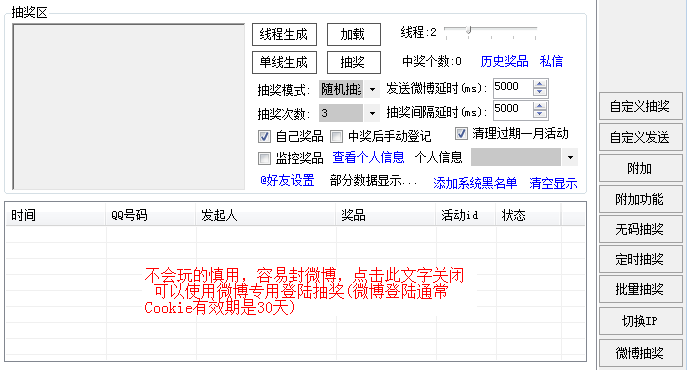Uncheck 清理过期一月活动 option

pyautogui.click(x=461, y=133)
